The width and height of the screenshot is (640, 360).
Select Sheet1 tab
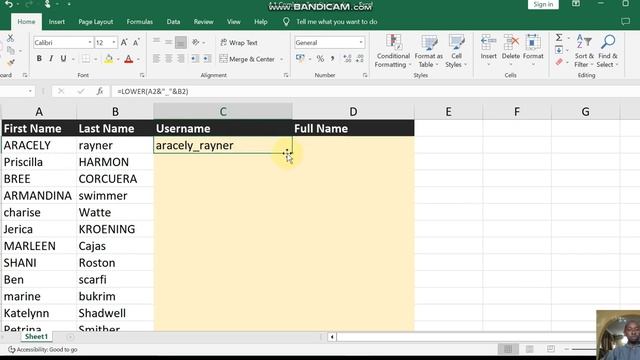36,337
